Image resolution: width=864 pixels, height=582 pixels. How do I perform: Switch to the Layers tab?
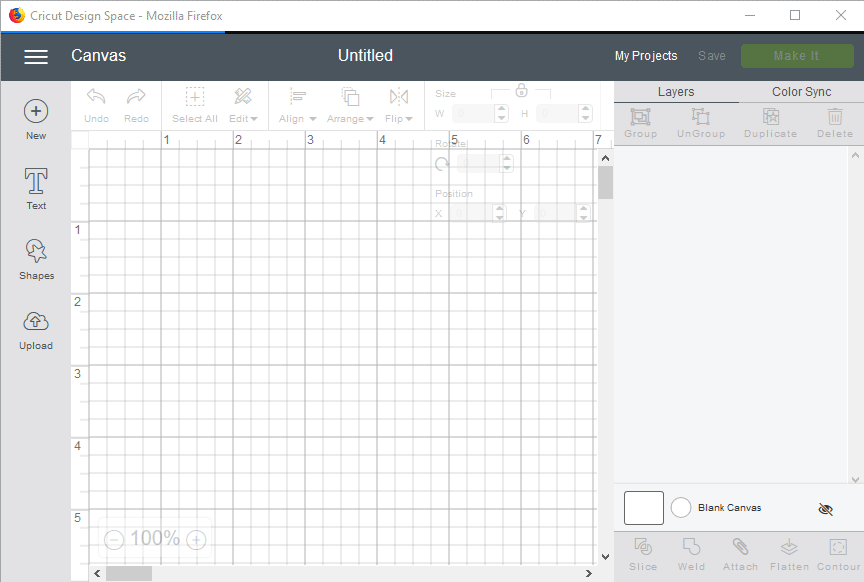click(676, 92)
